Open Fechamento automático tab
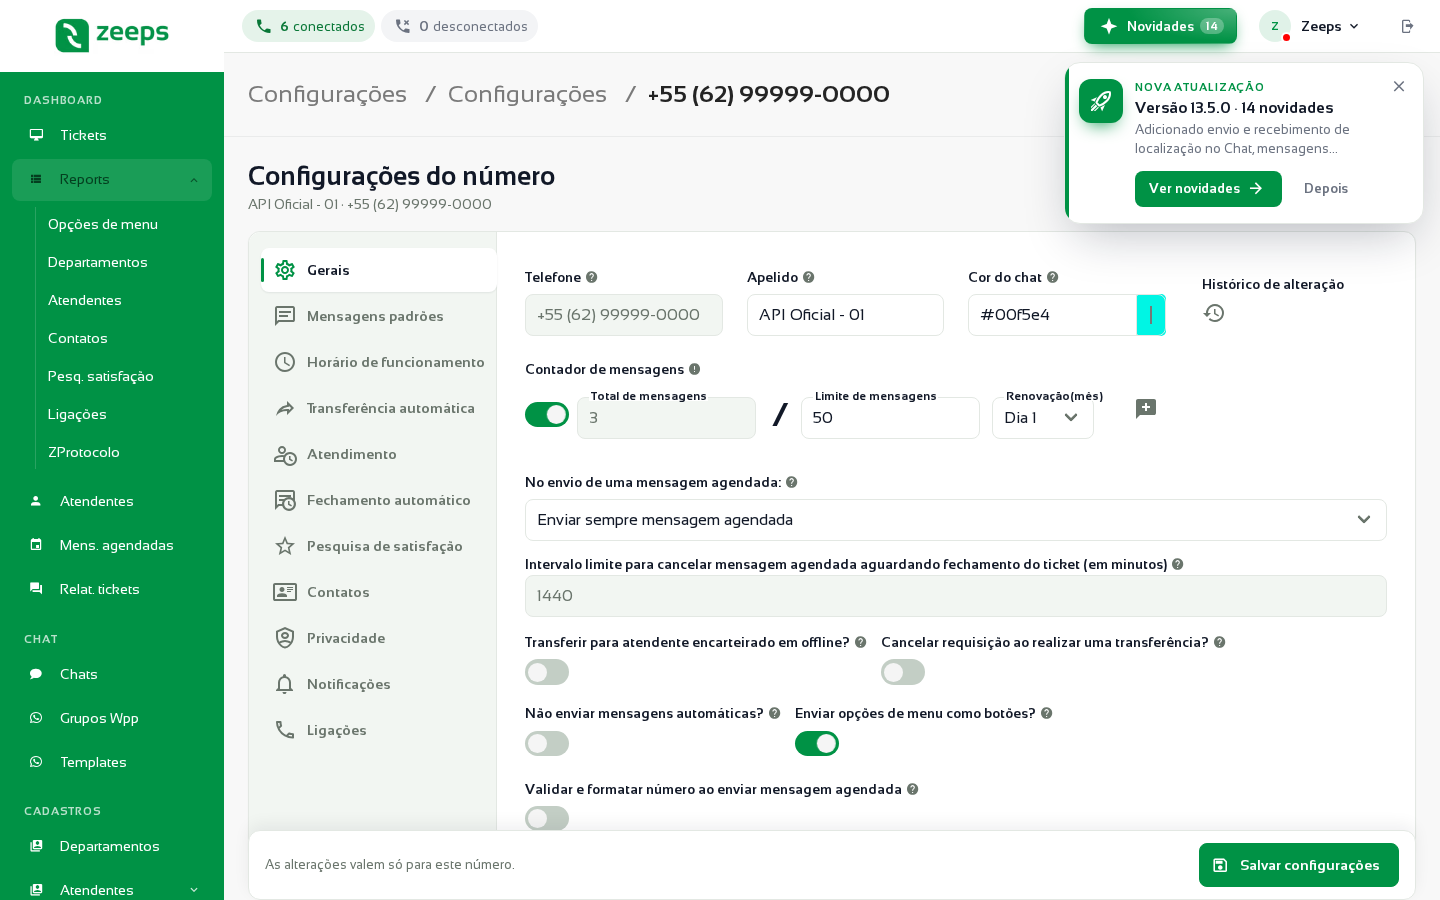This screenshot has width=1440, height=900. pyautogui.click(x=379, y=500)
